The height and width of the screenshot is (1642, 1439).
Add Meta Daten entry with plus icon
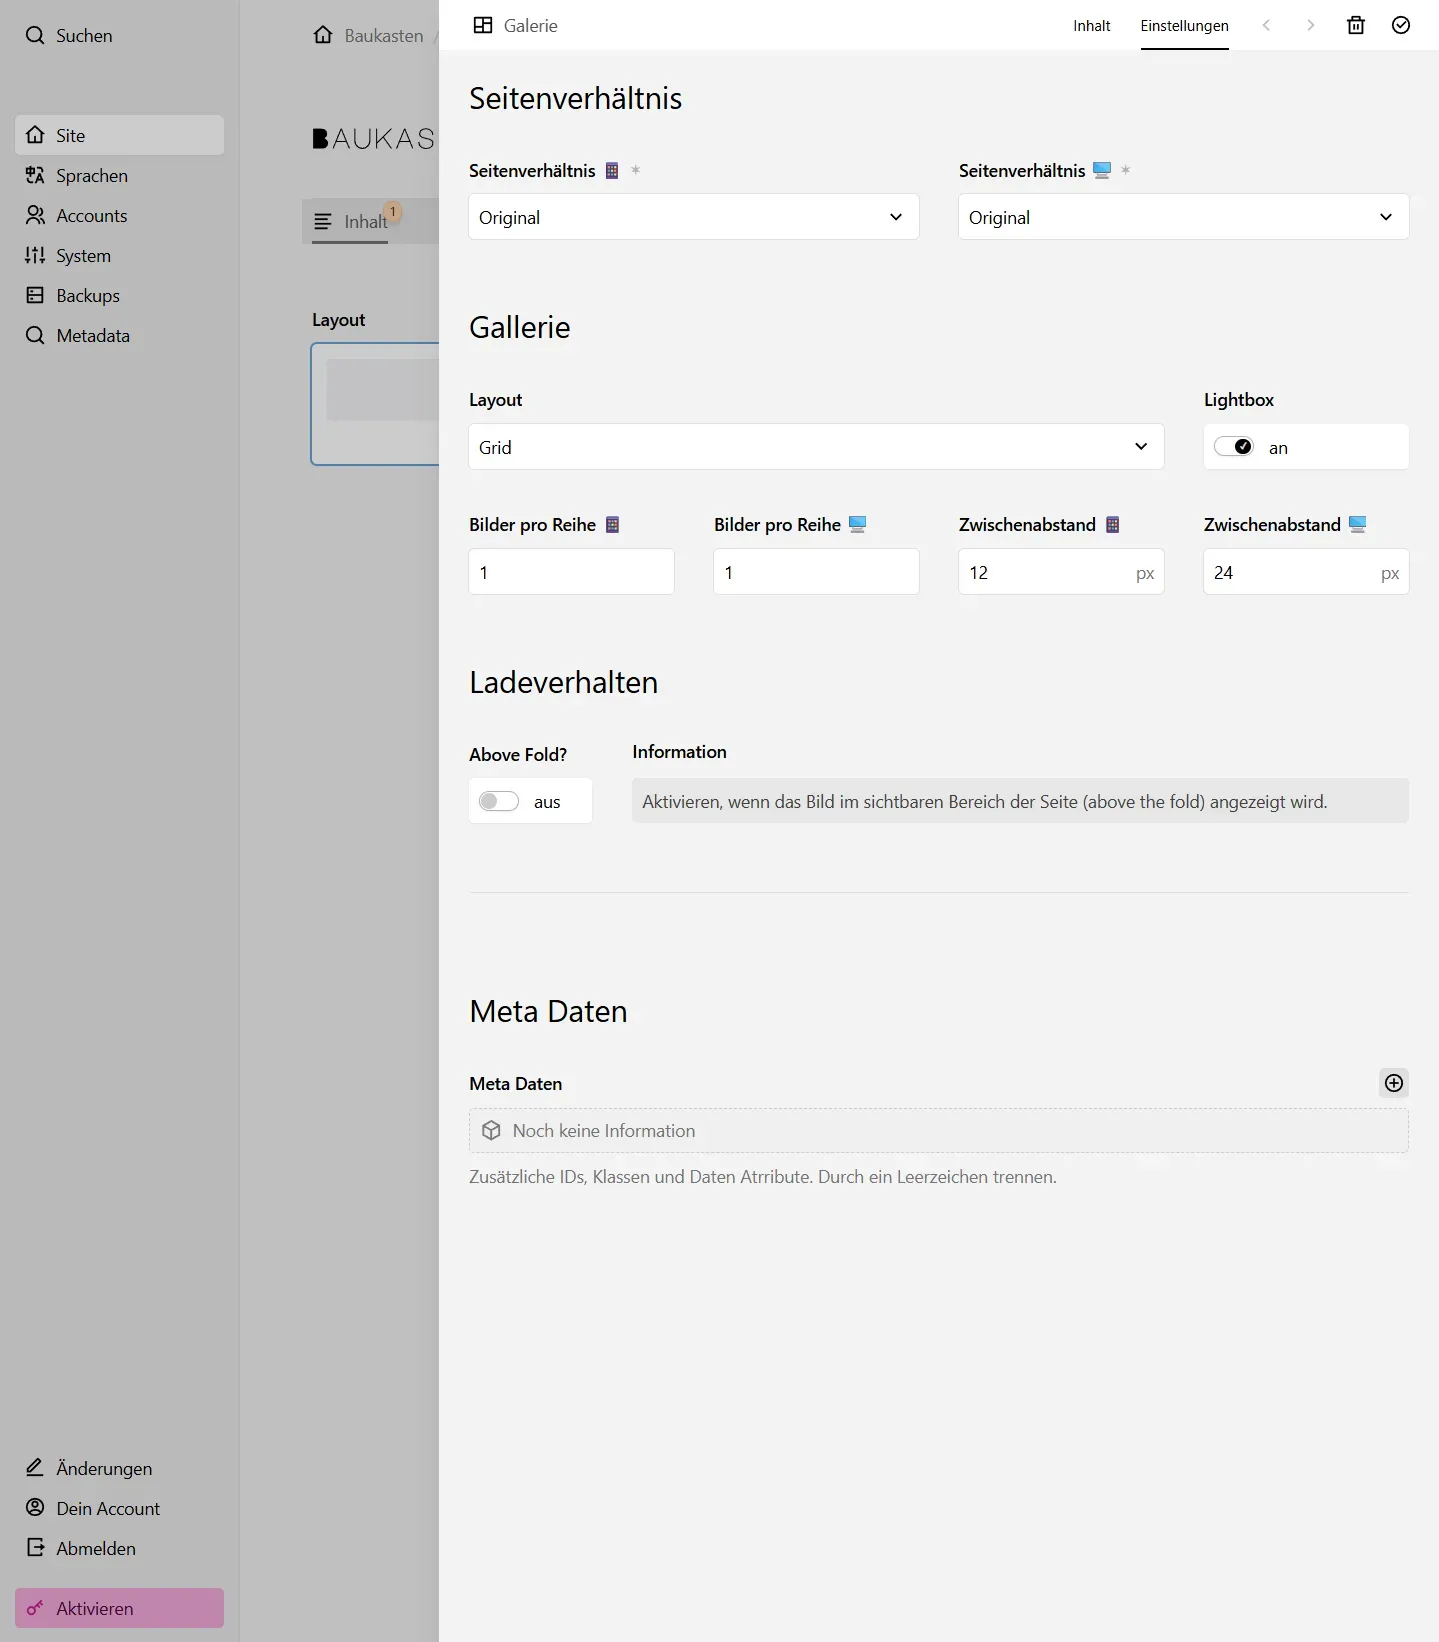[x=1394, y=1083]
